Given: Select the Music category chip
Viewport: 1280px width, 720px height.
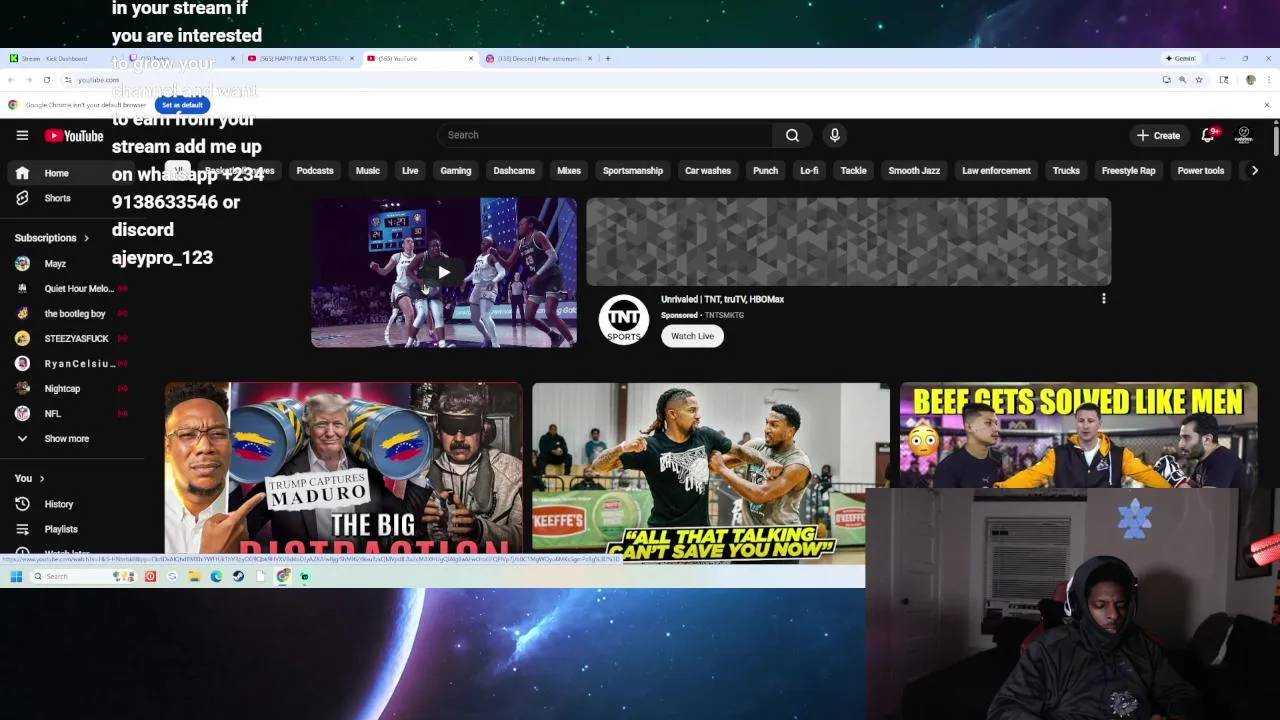Looking at the screenshot, I should (x=368, y=171).
